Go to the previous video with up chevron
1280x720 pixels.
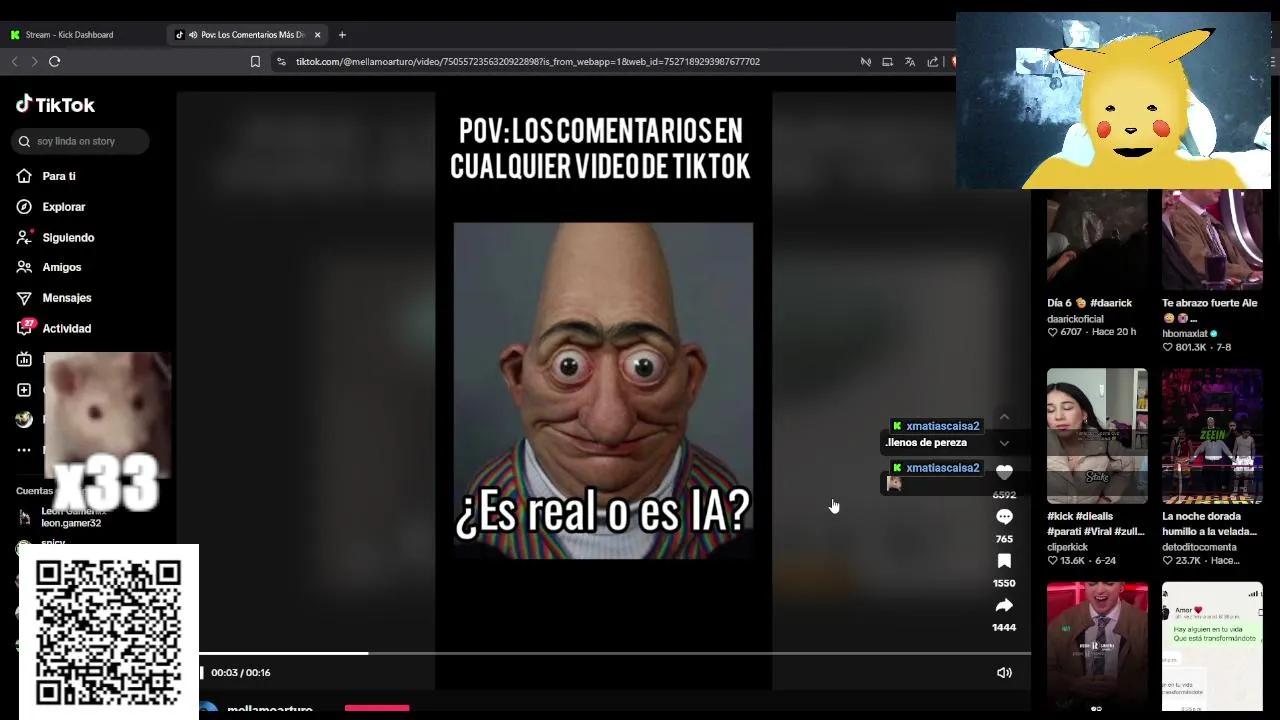click(1004, 417)
